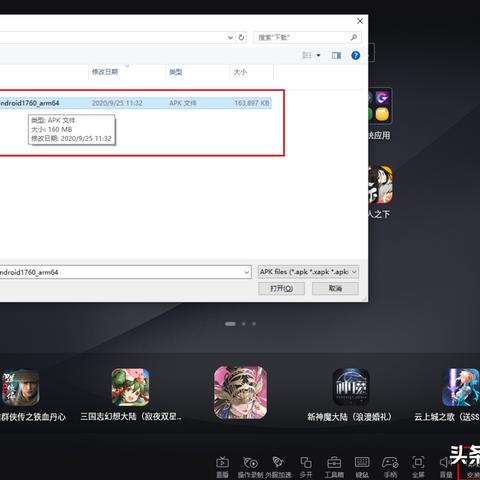Close the file open dialog
Screen dimensions: 480x480
point(360,21)
